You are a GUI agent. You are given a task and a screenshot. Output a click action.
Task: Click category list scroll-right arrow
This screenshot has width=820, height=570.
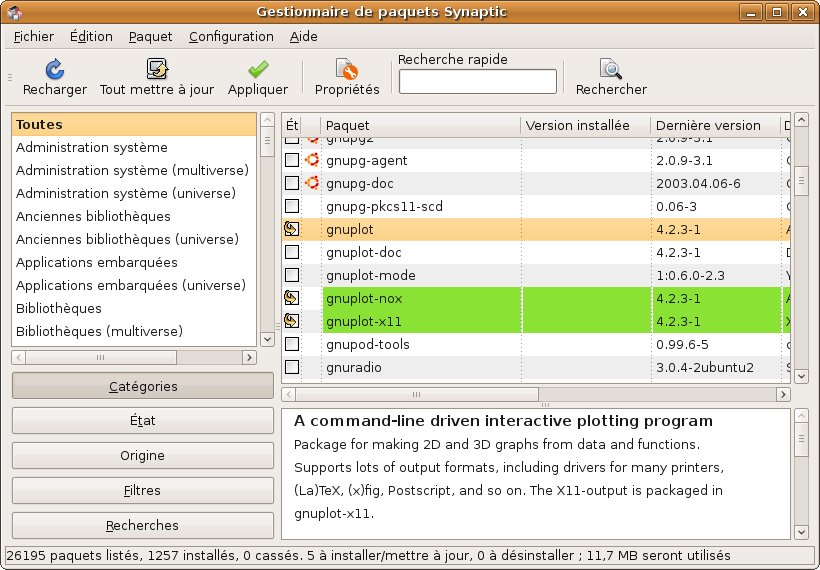(249, 358)
